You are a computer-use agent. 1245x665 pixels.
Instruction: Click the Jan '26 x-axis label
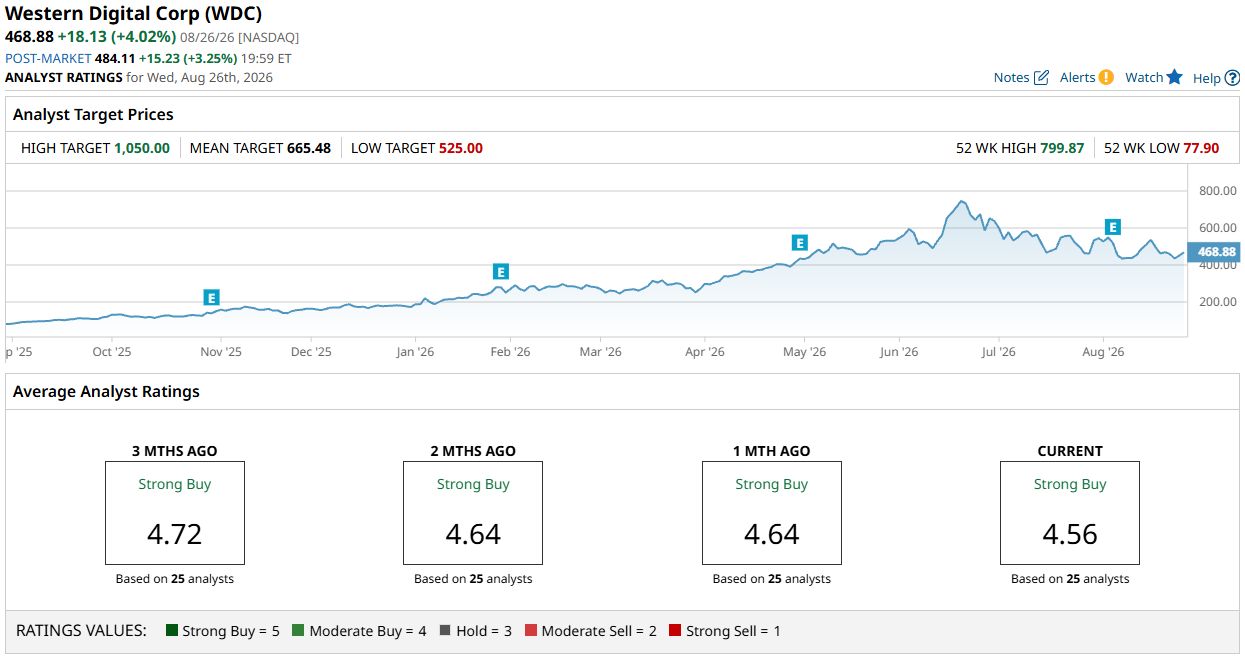[415, 352]
